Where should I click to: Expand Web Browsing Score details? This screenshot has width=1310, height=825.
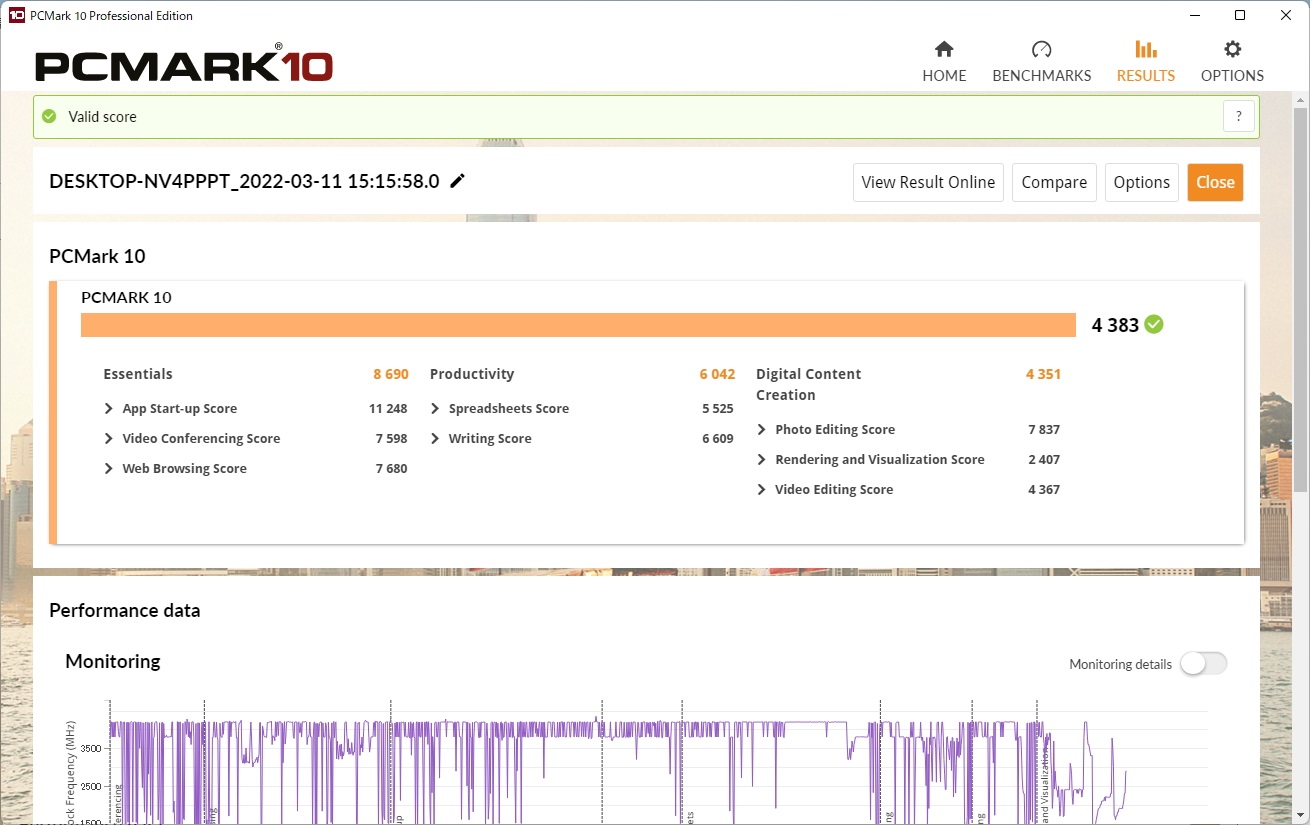pyautogui.click(x=108, y=469)
